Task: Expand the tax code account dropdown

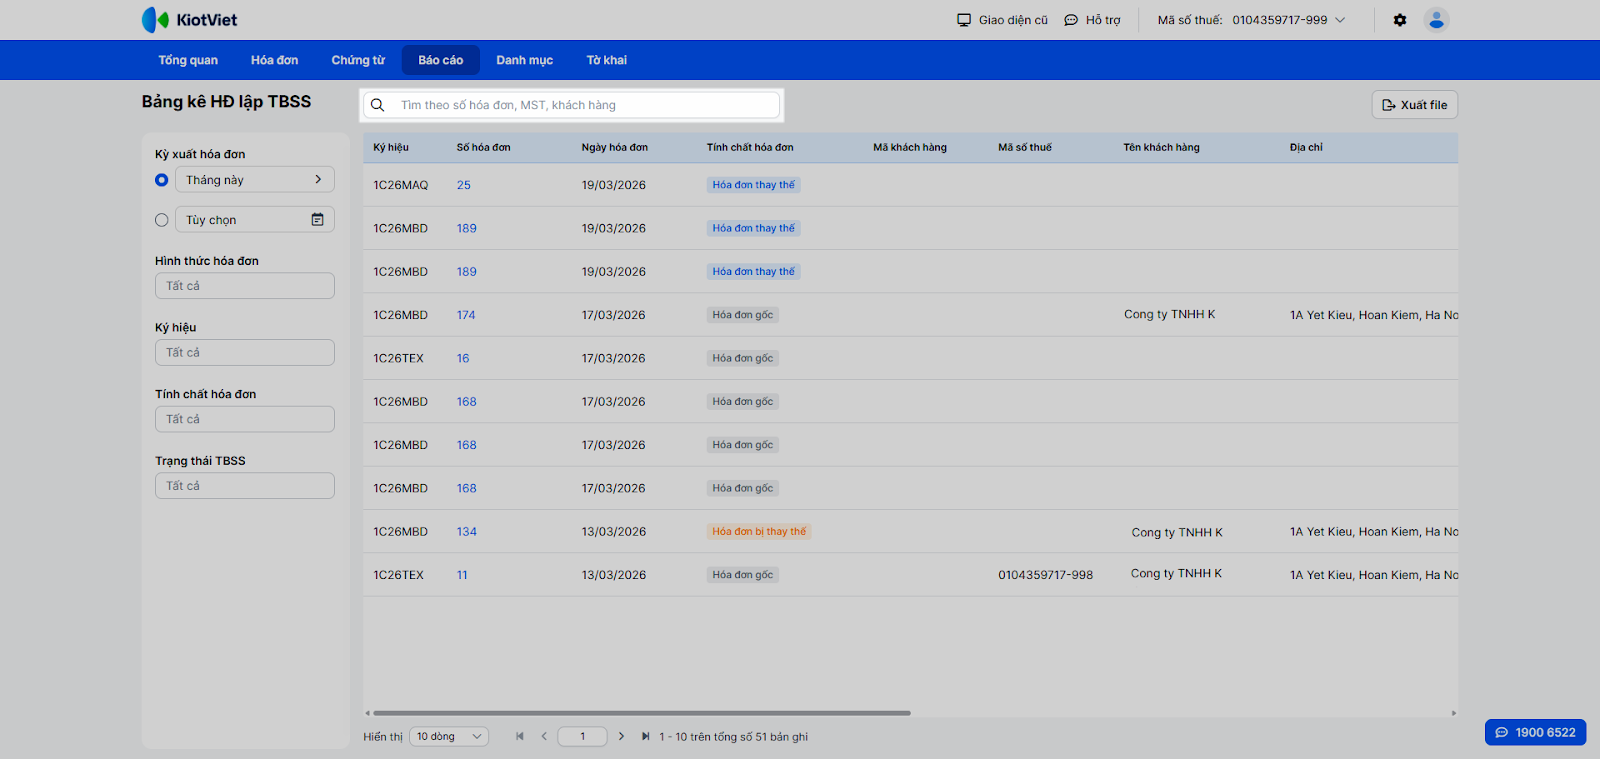Action: point(1340,20)
